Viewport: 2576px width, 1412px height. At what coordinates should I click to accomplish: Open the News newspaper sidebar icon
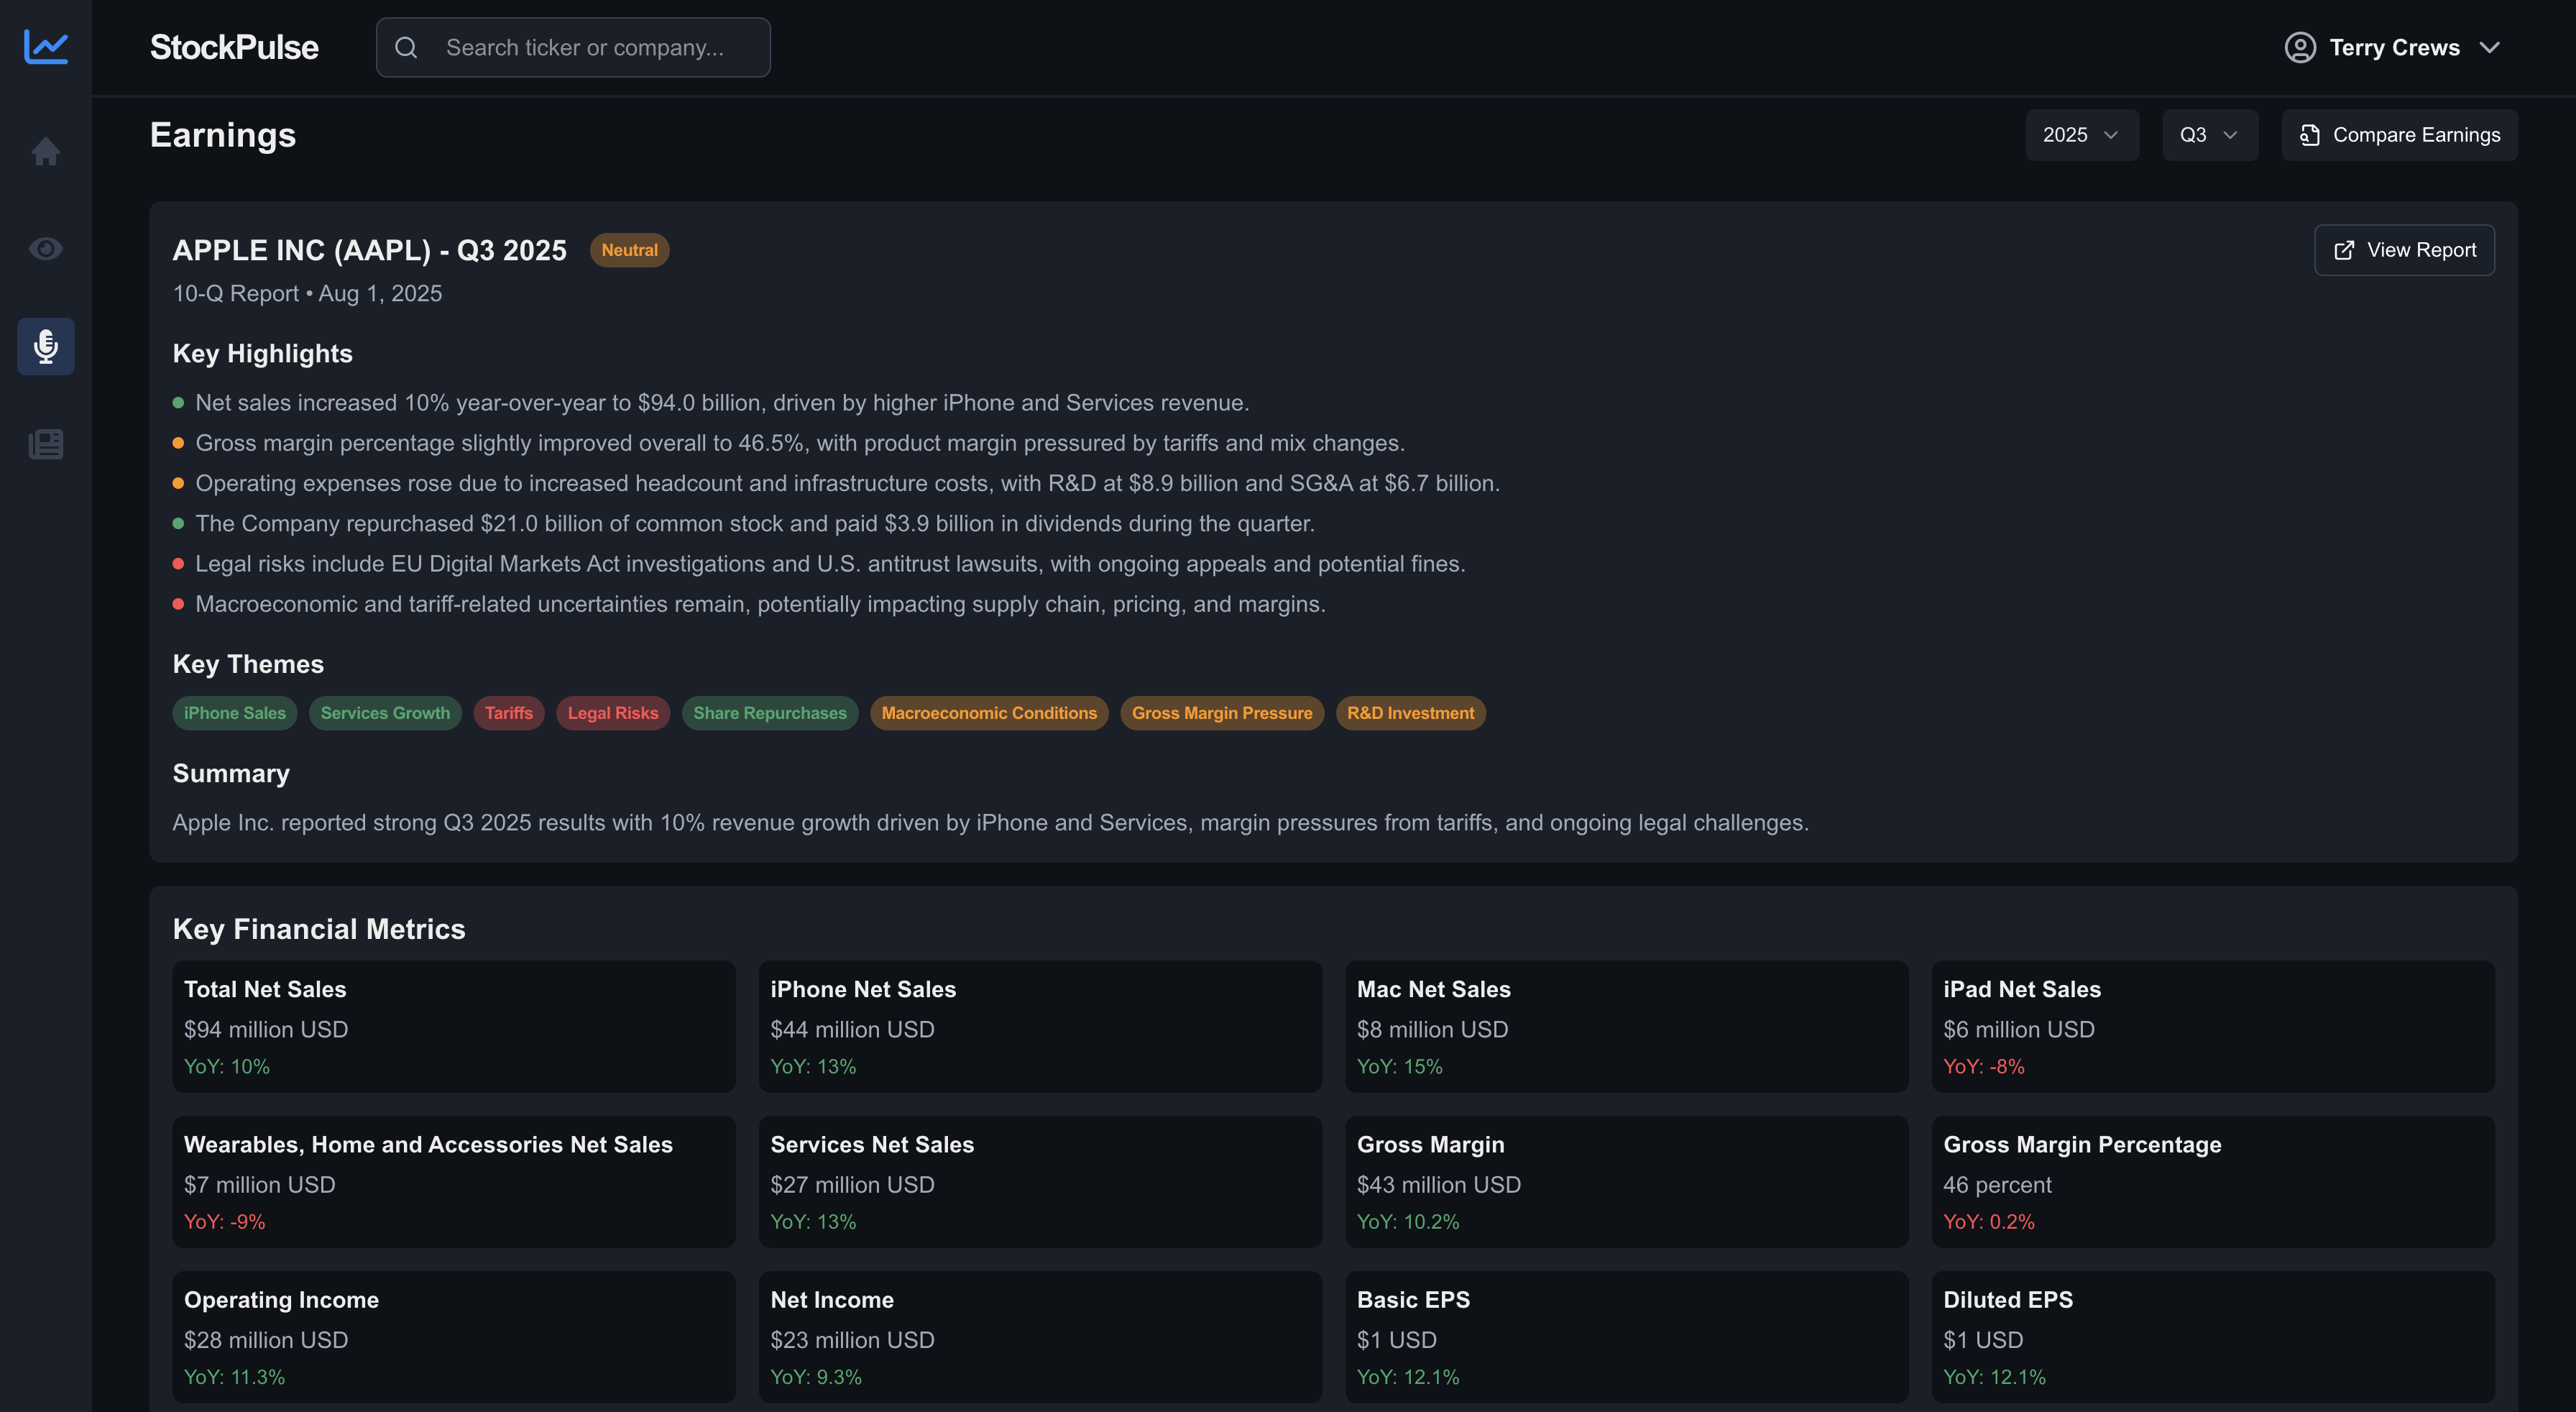[x=46, y=444]
